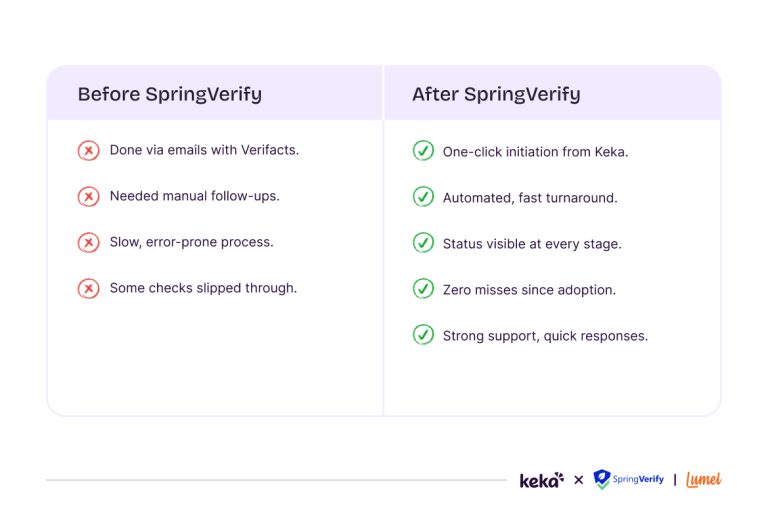Select the After SpringVerify heading
The image size is (768, 529).
(x=496, y=95)
